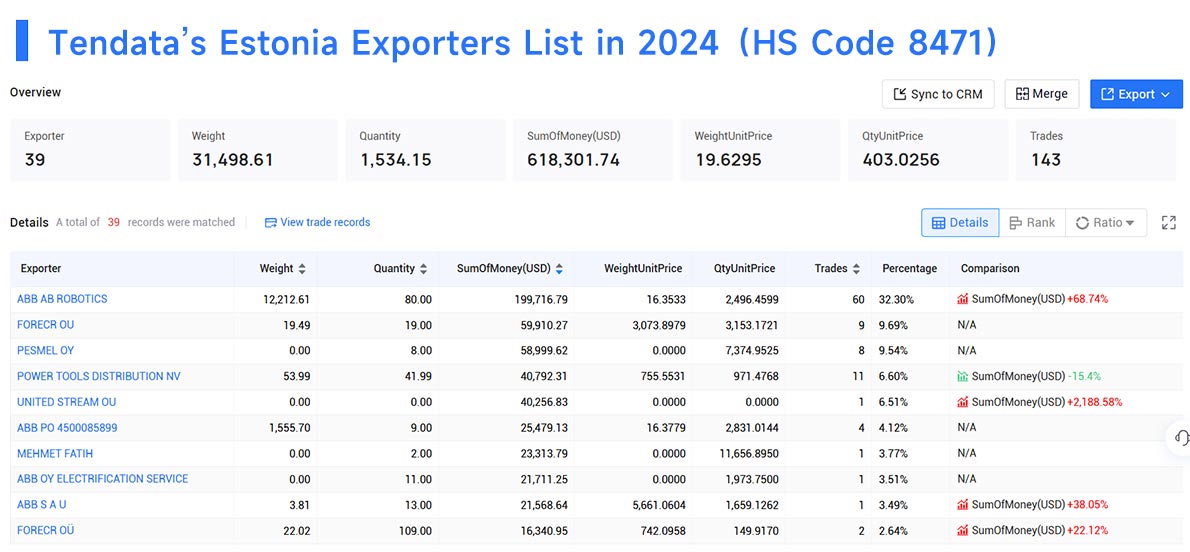The width and height of the screenshot is (1190, 552).
Task: Click comparison chart icon for UNITED STREAM OU
Action: pyautogui.click(x=962, y=402)
